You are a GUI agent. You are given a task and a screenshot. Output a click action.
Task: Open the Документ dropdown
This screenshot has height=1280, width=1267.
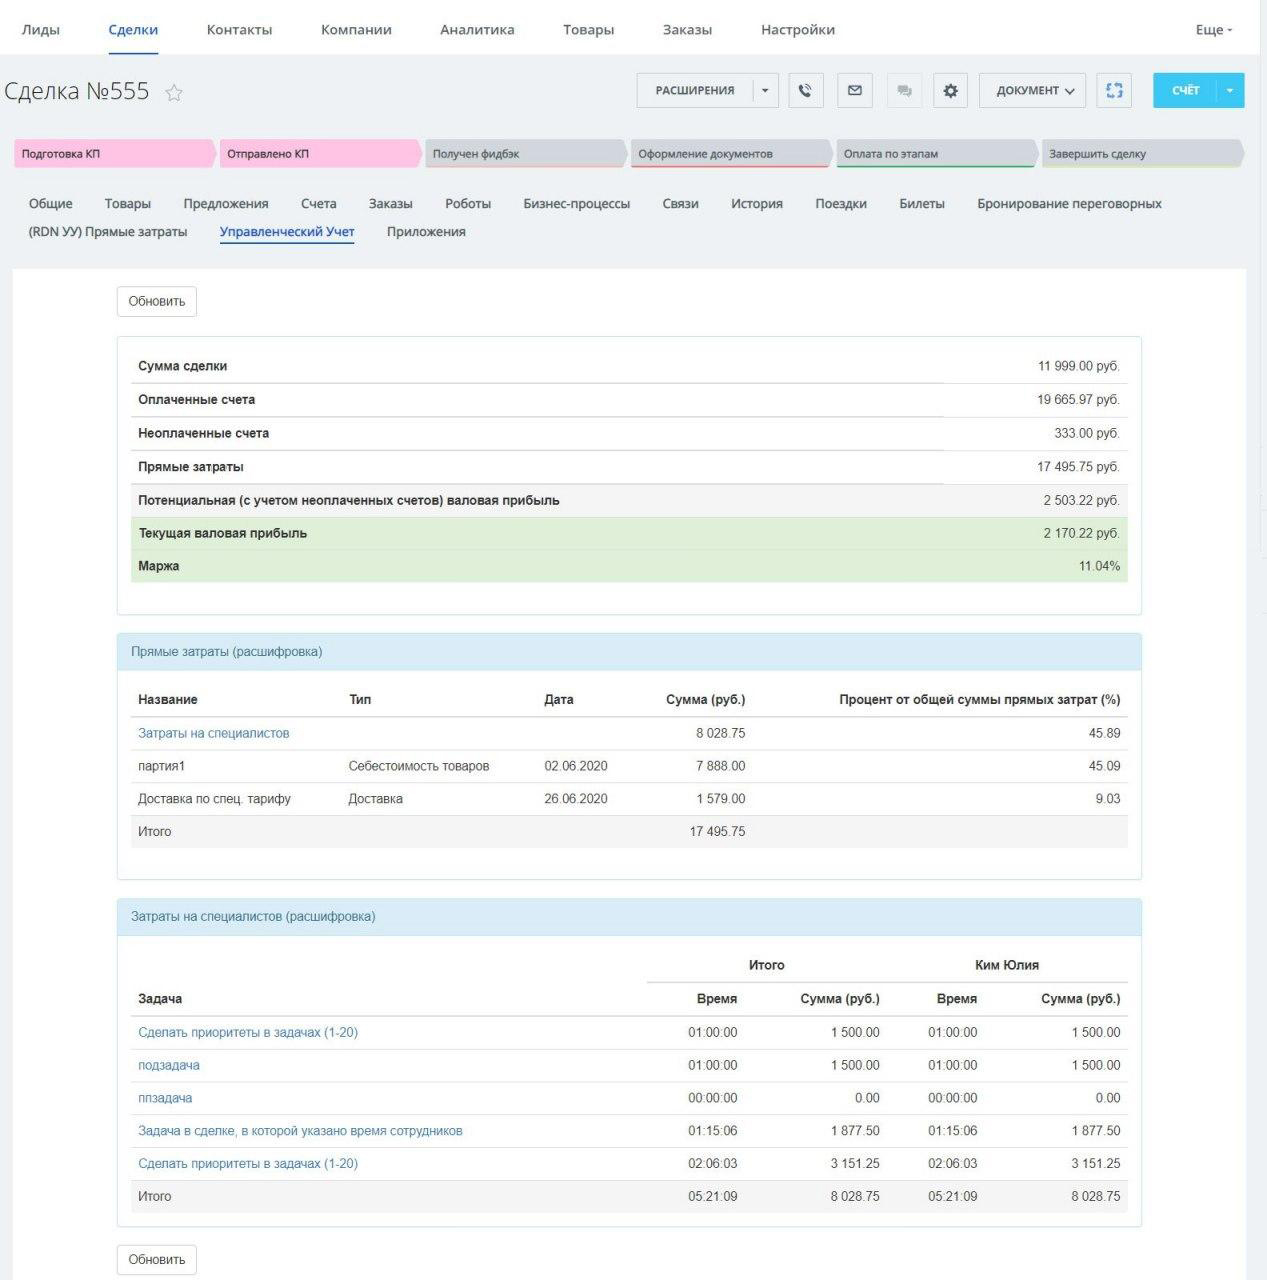pos(1033,90)
